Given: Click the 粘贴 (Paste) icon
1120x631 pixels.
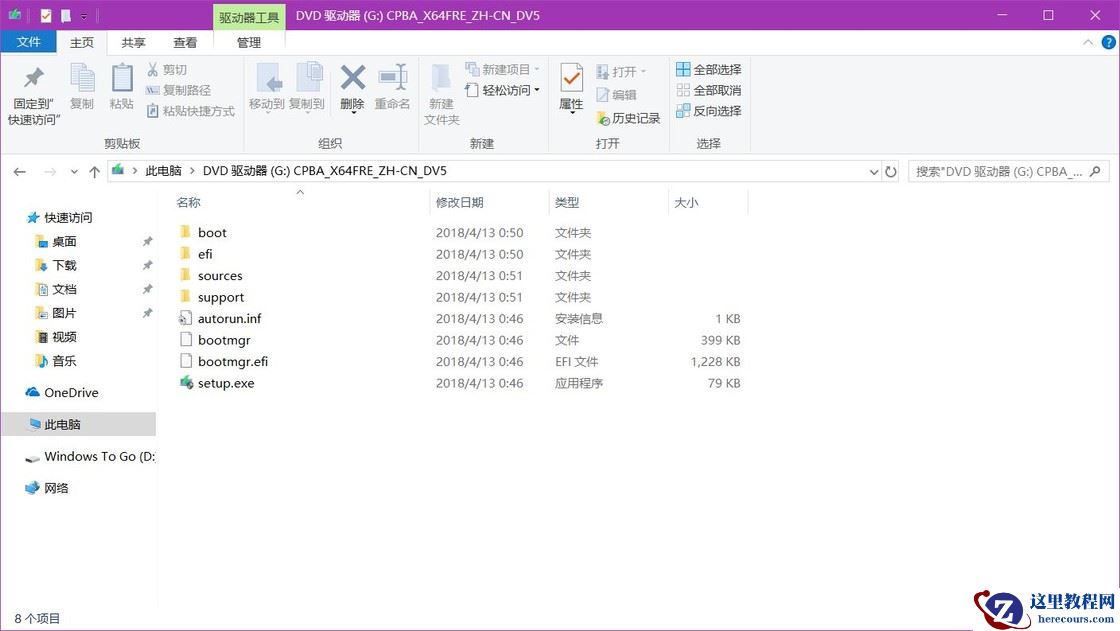Looking at the screenshot, I should 121,88.
